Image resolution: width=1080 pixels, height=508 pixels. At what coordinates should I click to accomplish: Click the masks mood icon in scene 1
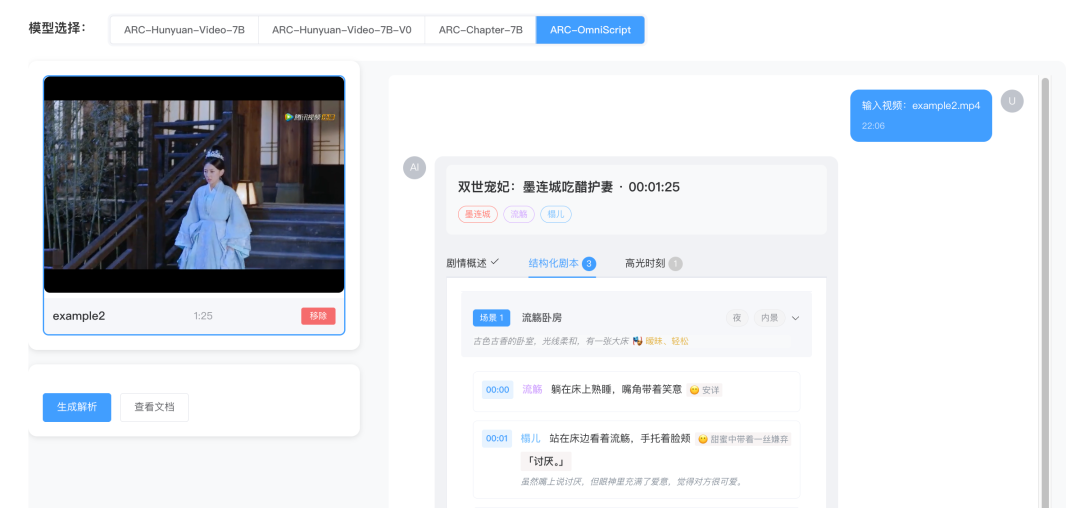637,341
